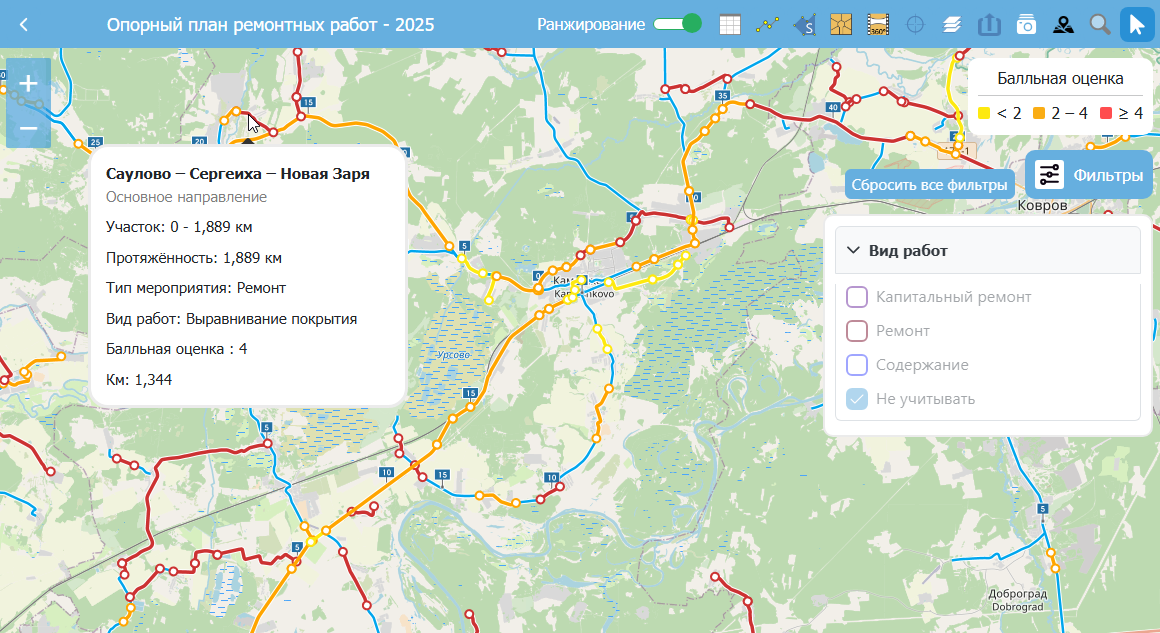Open the table view icon
Screen dimensions: 1160x633
(730, 25)
